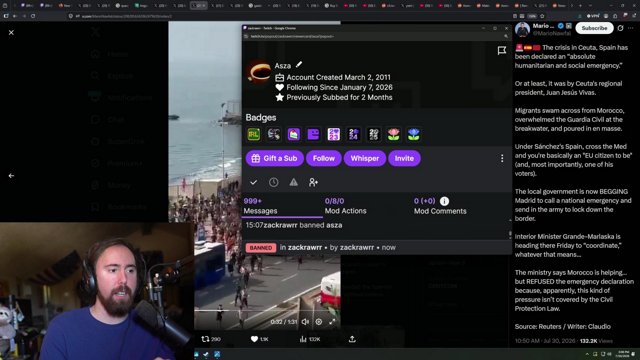The image size is (640, 360).
Task: Click the 2025 recap badge
Action: click(373, 134)
